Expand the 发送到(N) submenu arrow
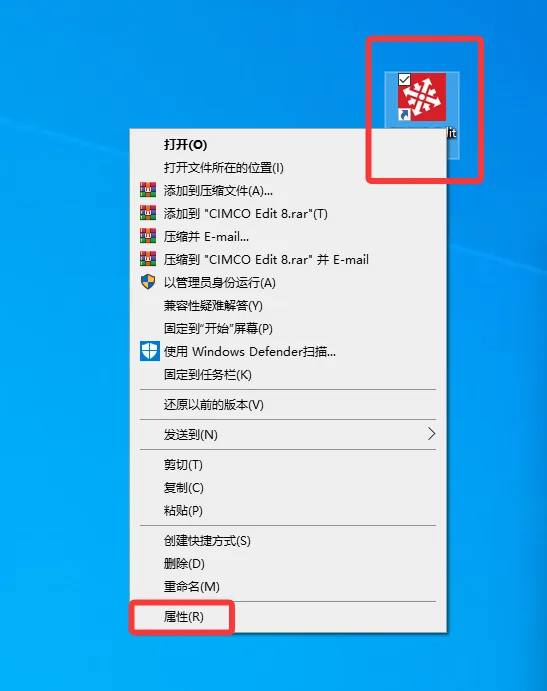The height and width of the screenshot is (691, 547). [x=431, y=434]
